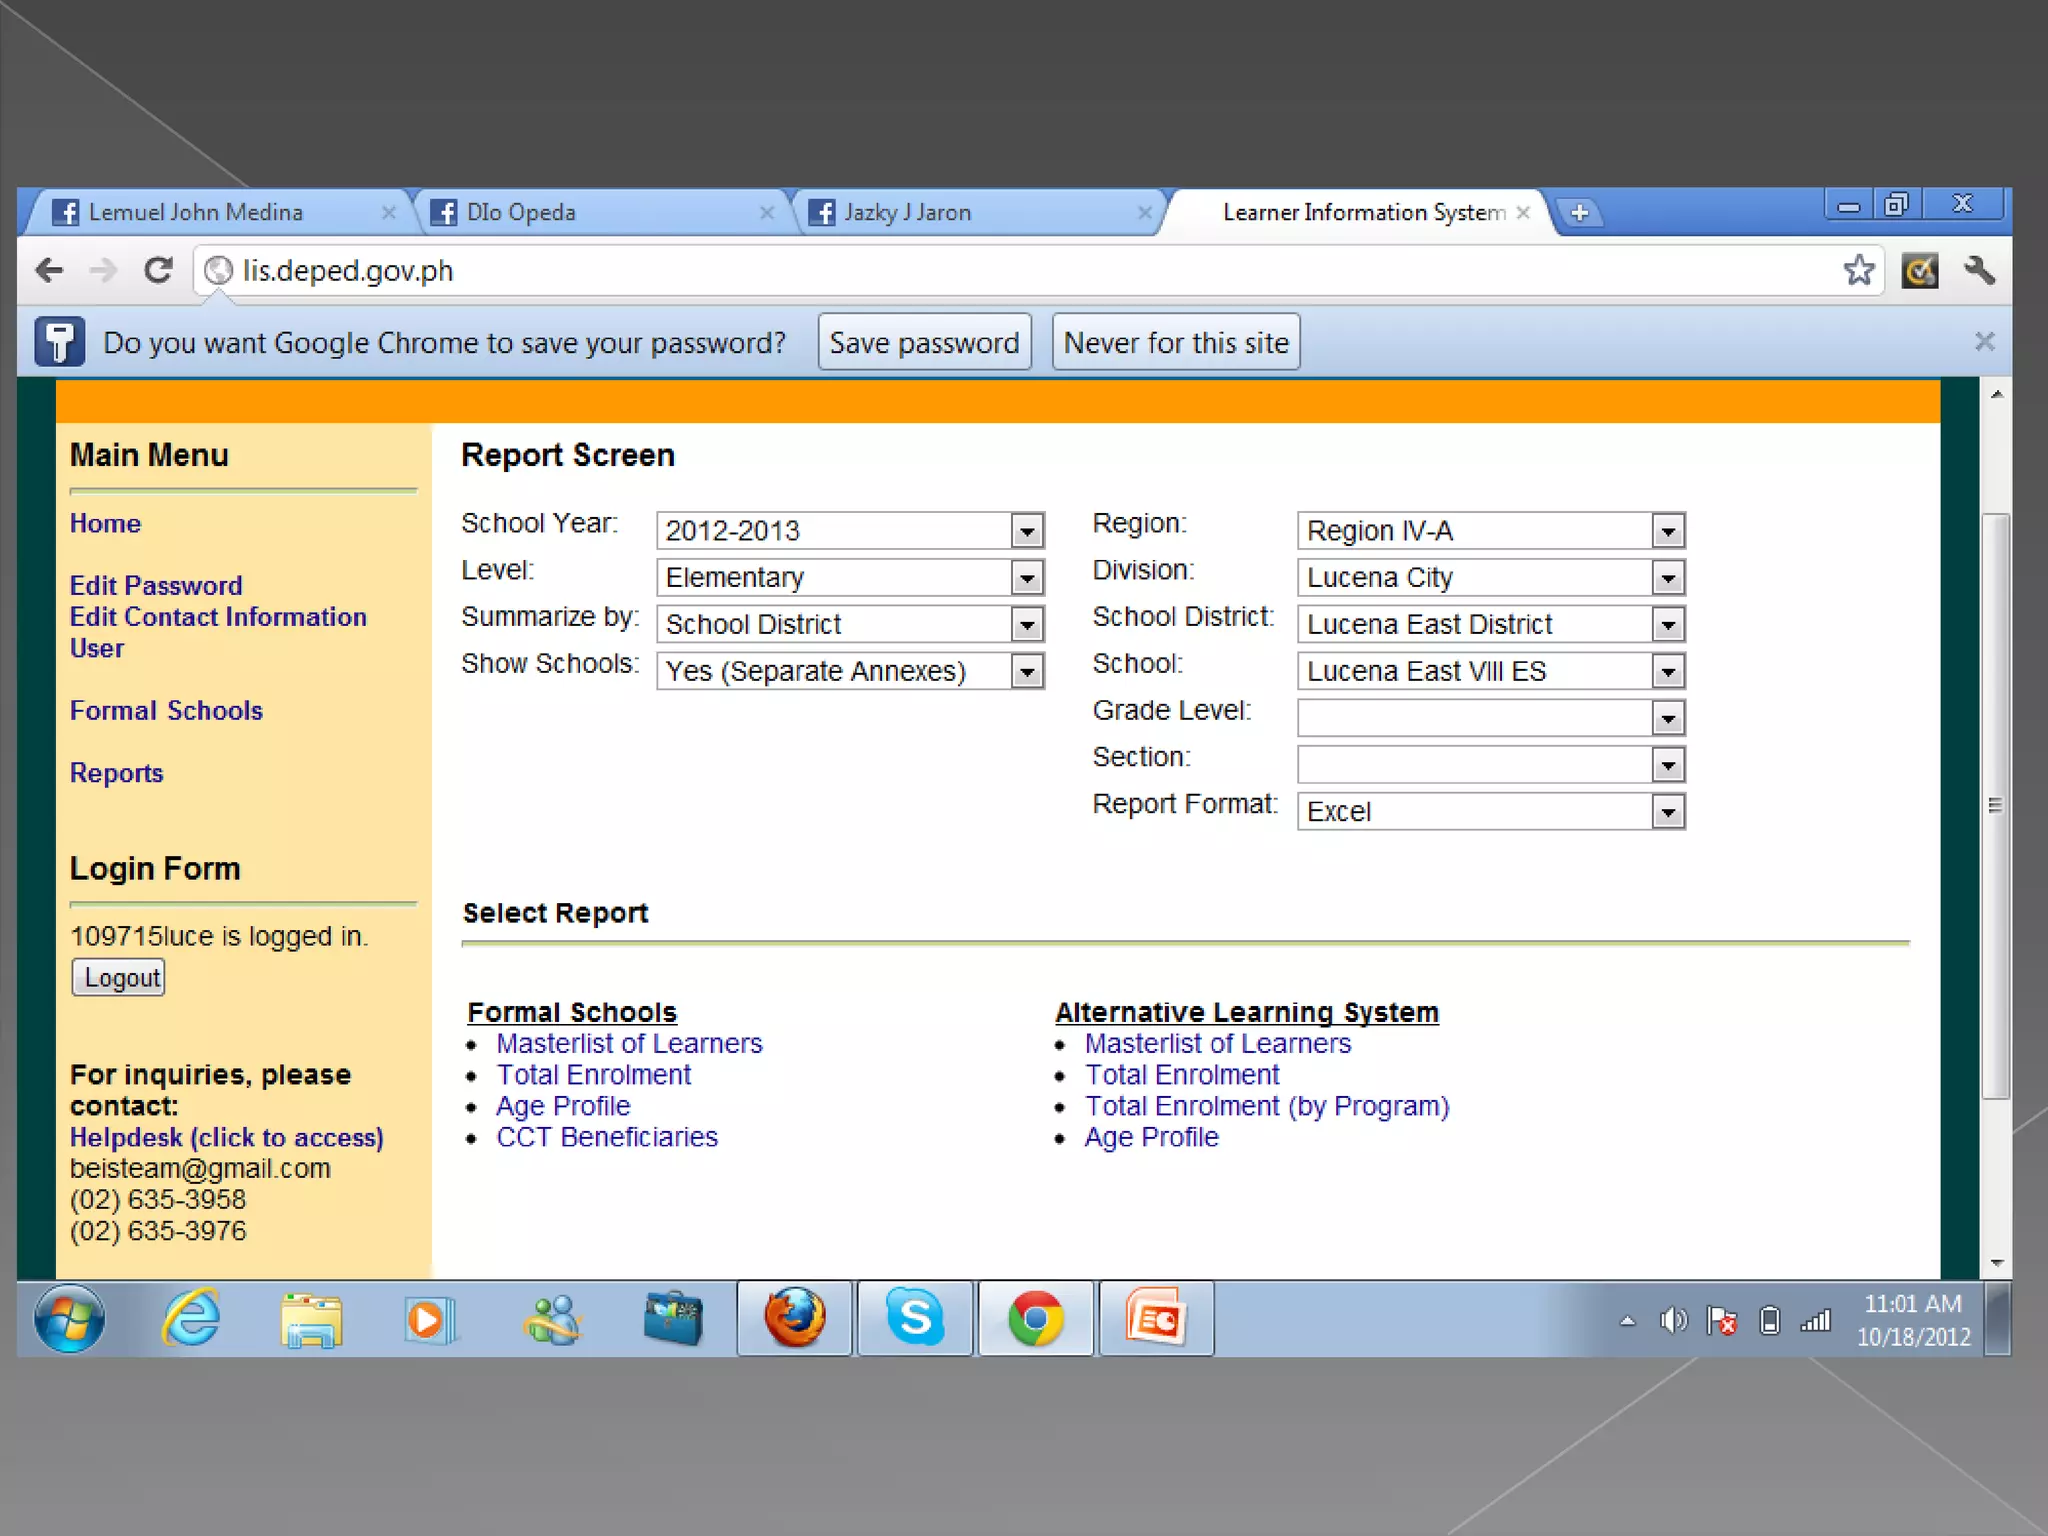Close the Lemuel John Medina tab
The height and width of the screenshot is (1536, 2048).
(x=389, y=213)
